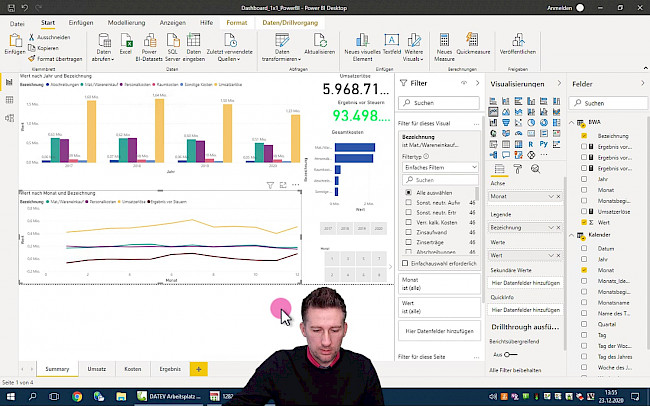The height and width of the screenshot is (406, 650).
Task: Click filter funnel icon on line chart
Action: (x=270, y=186)
